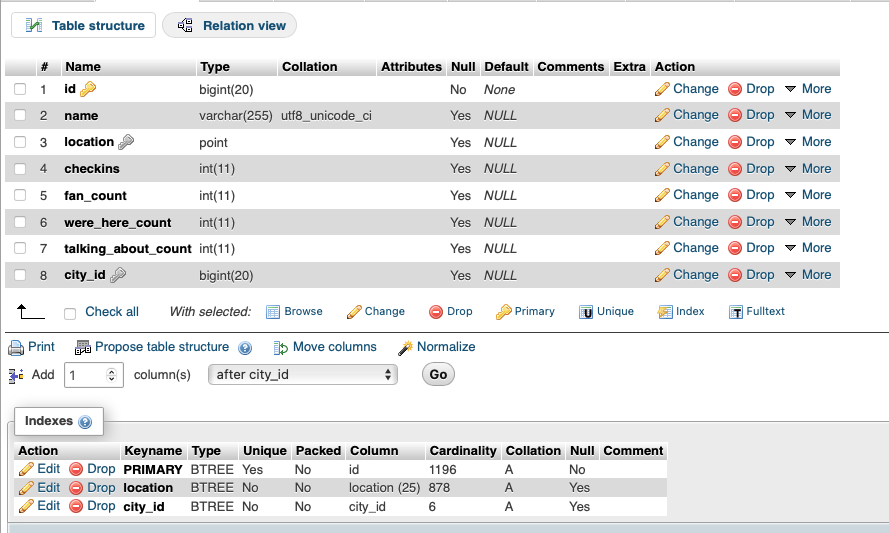
Task: Select the checkbox for the id column
Action: tap(20, 89)
